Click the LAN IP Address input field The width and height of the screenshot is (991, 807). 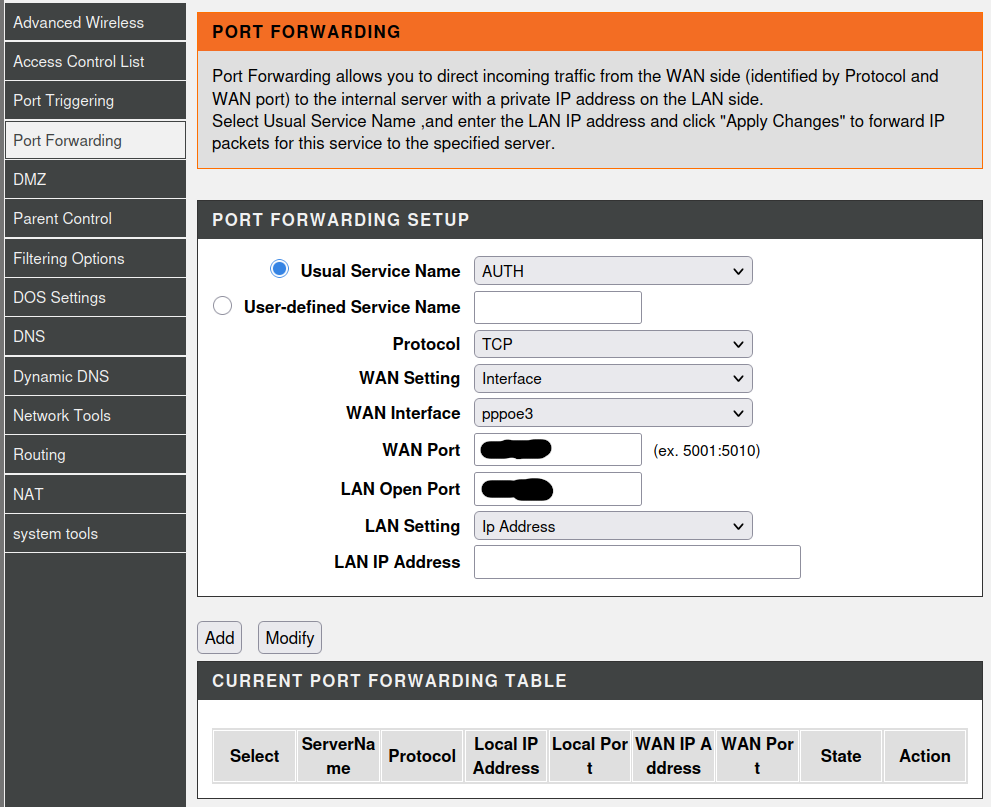(637, 562)
